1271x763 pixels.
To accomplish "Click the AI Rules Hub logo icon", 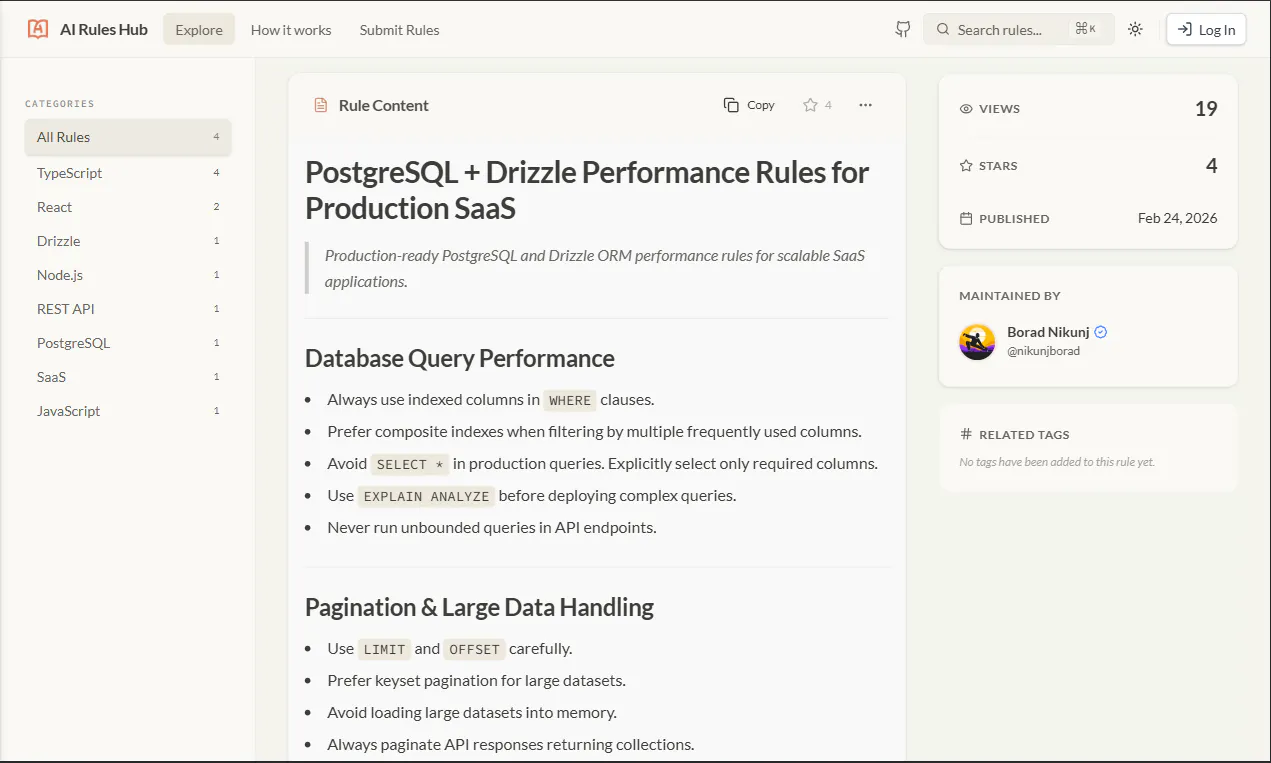I will (38, 29).
